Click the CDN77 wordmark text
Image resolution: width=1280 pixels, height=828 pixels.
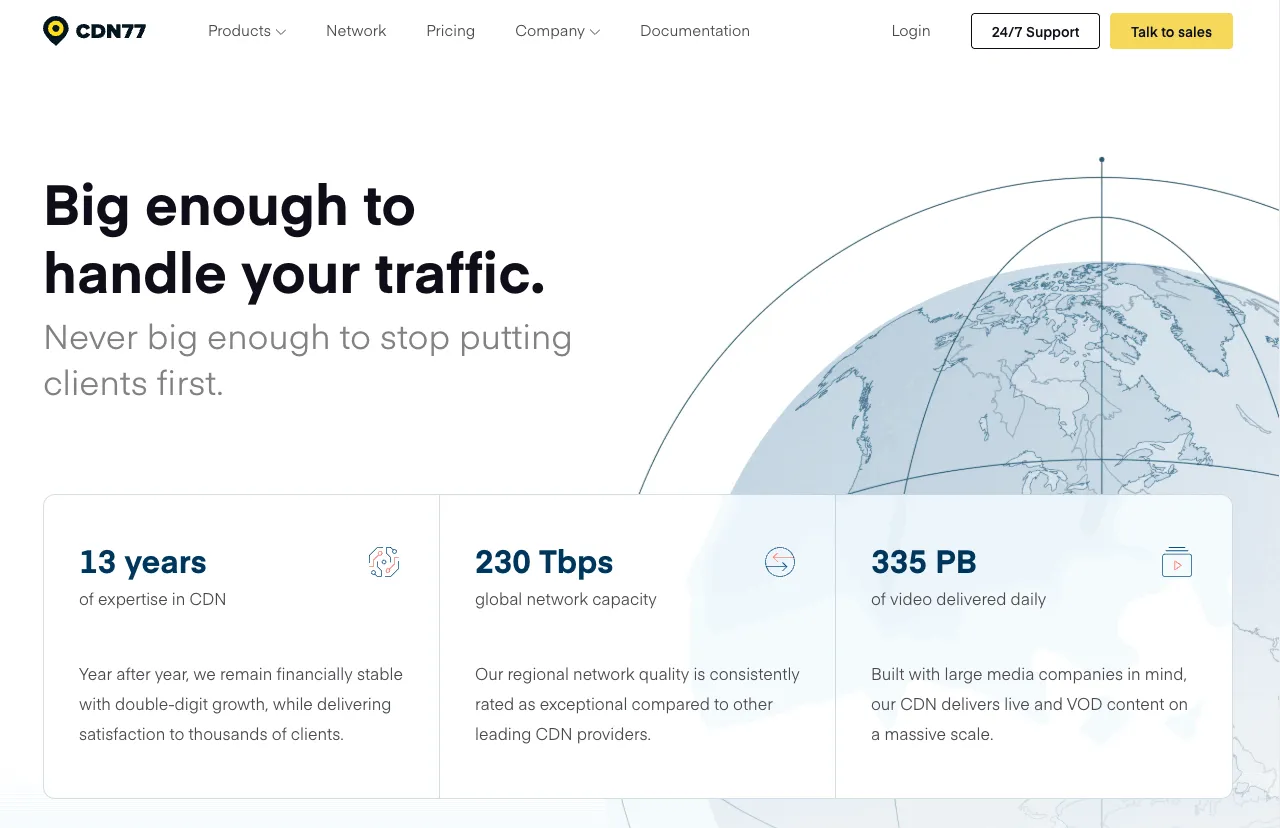111,31
